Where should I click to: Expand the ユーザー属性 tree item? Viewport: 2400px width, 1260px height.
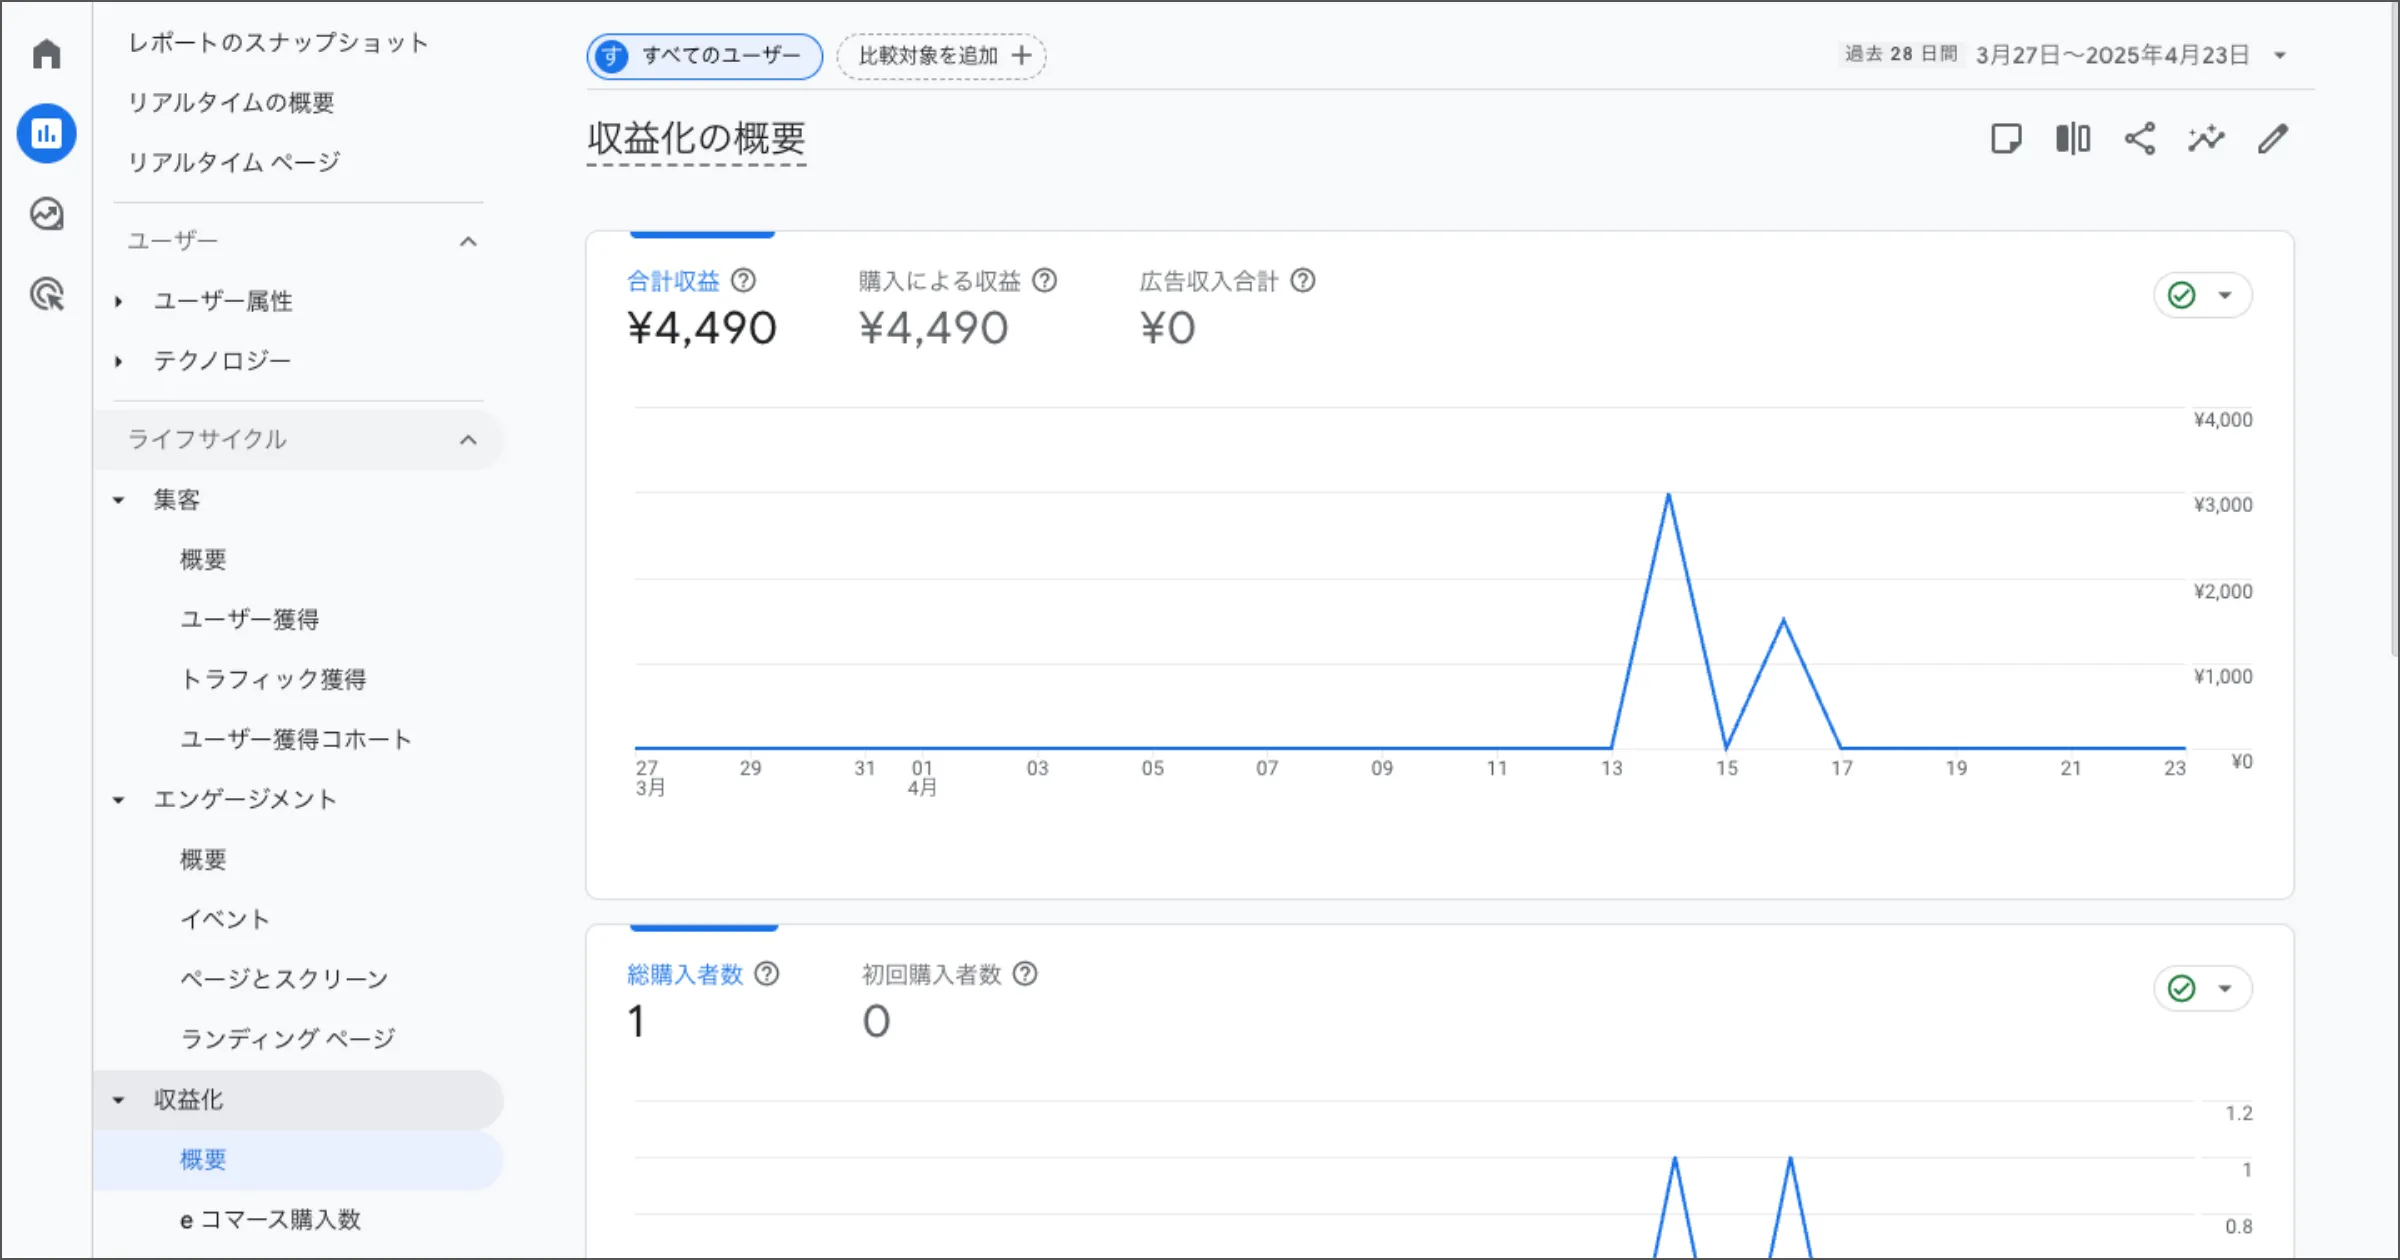pyautogui.click(x=118, y=301)
